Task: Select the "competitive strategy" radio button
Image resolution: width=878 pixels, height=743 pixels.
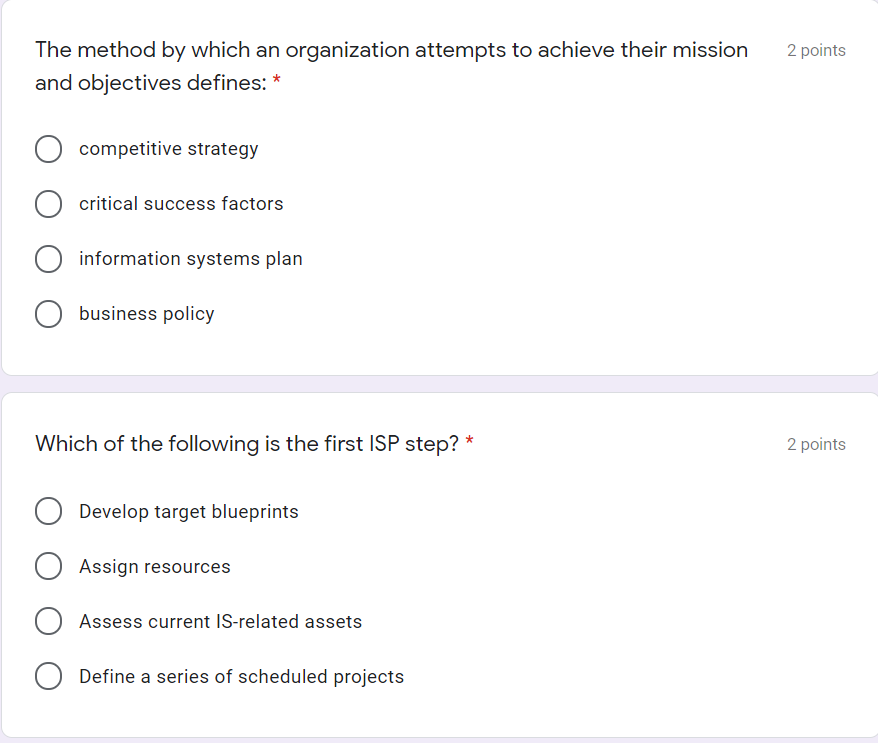Action: pyautogui.click(x=48, y=148)
